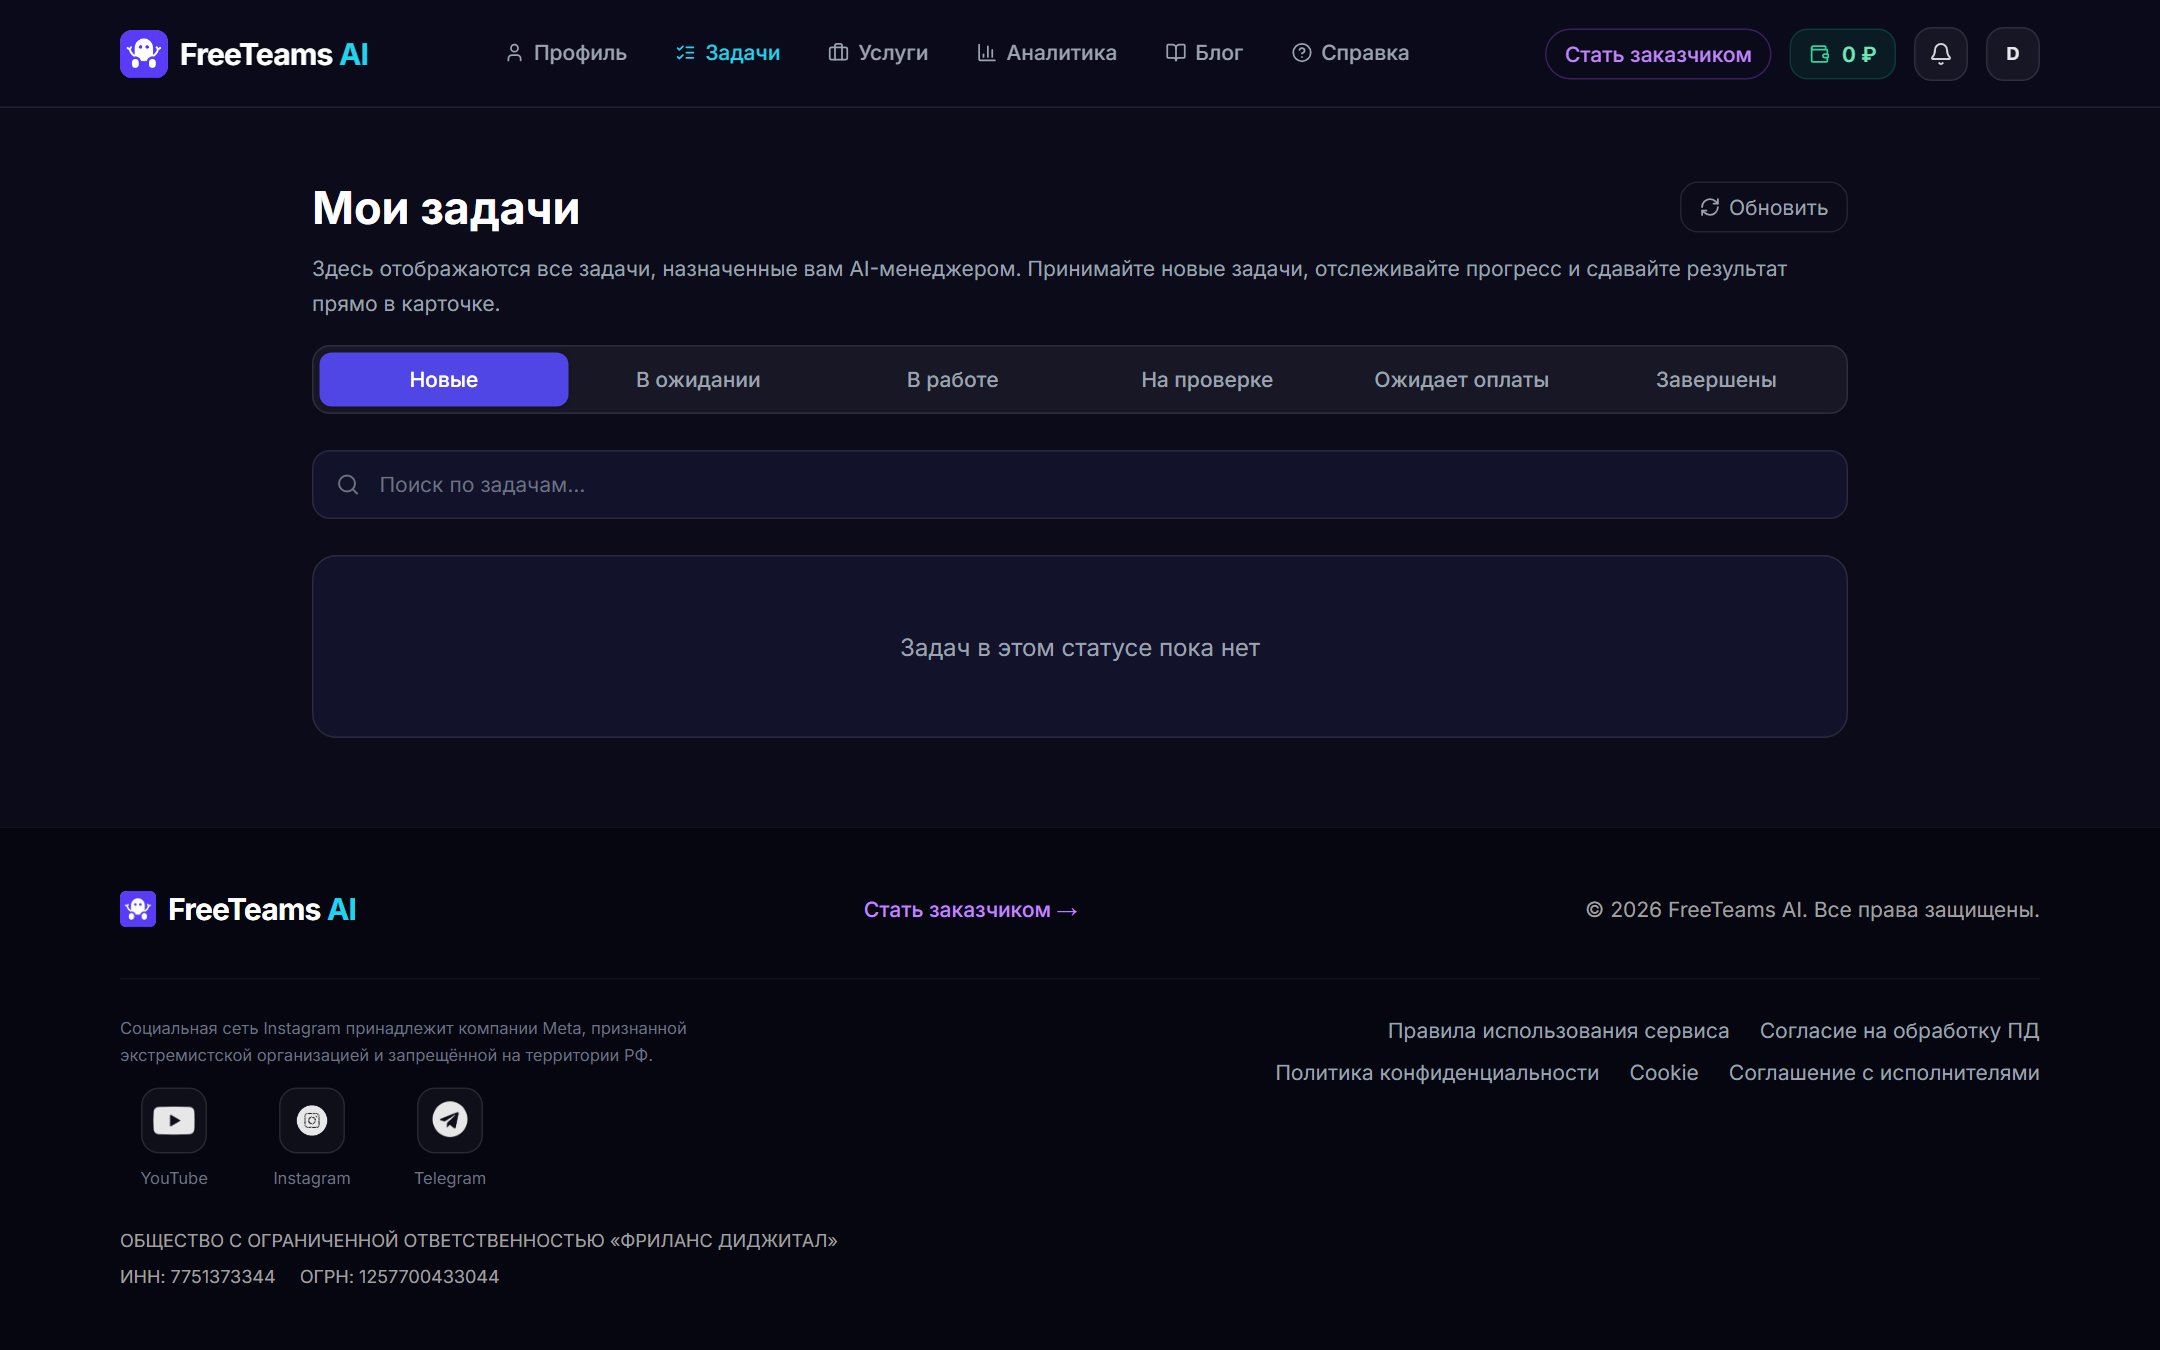Click the footer FreeTeams AI logo

pos(238,909)
